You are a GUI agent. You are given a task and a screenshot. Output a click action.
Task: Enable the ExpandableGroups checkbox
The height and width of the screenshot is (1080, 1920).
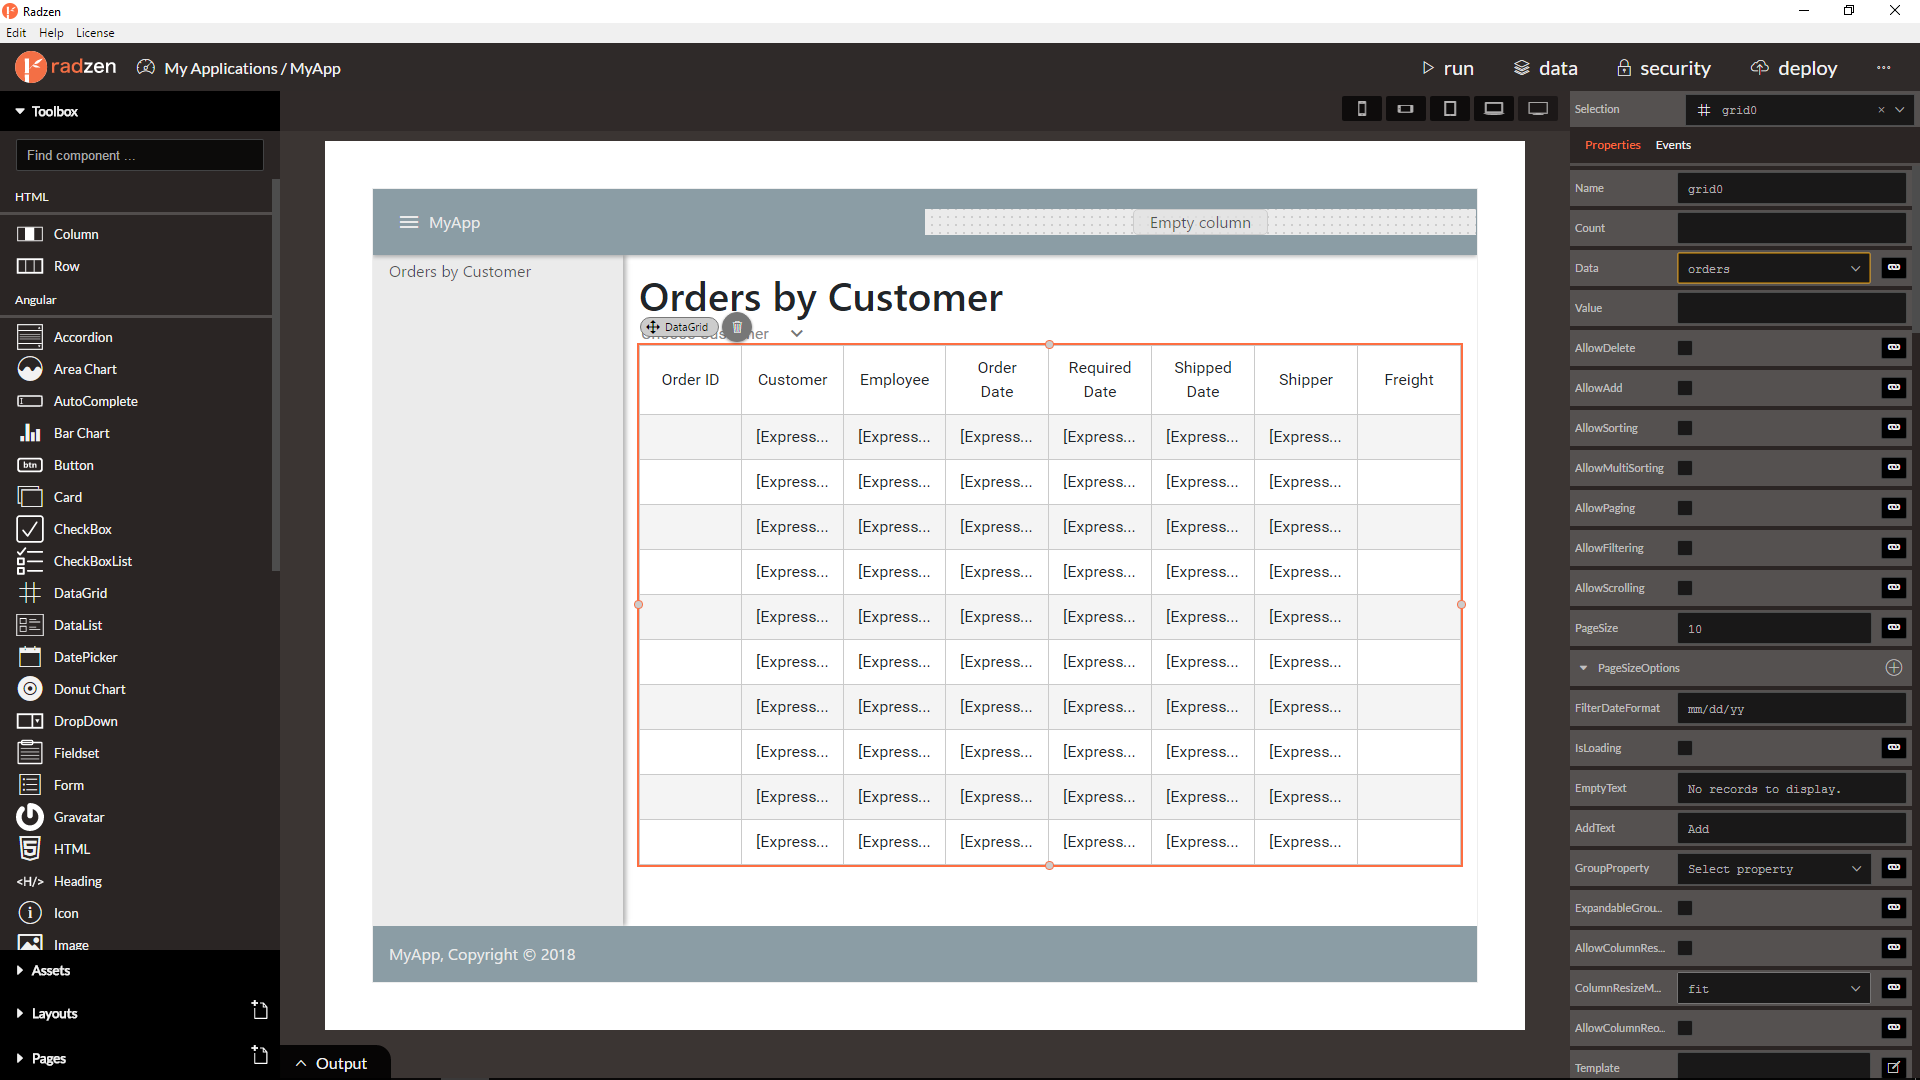point(1685,908)
